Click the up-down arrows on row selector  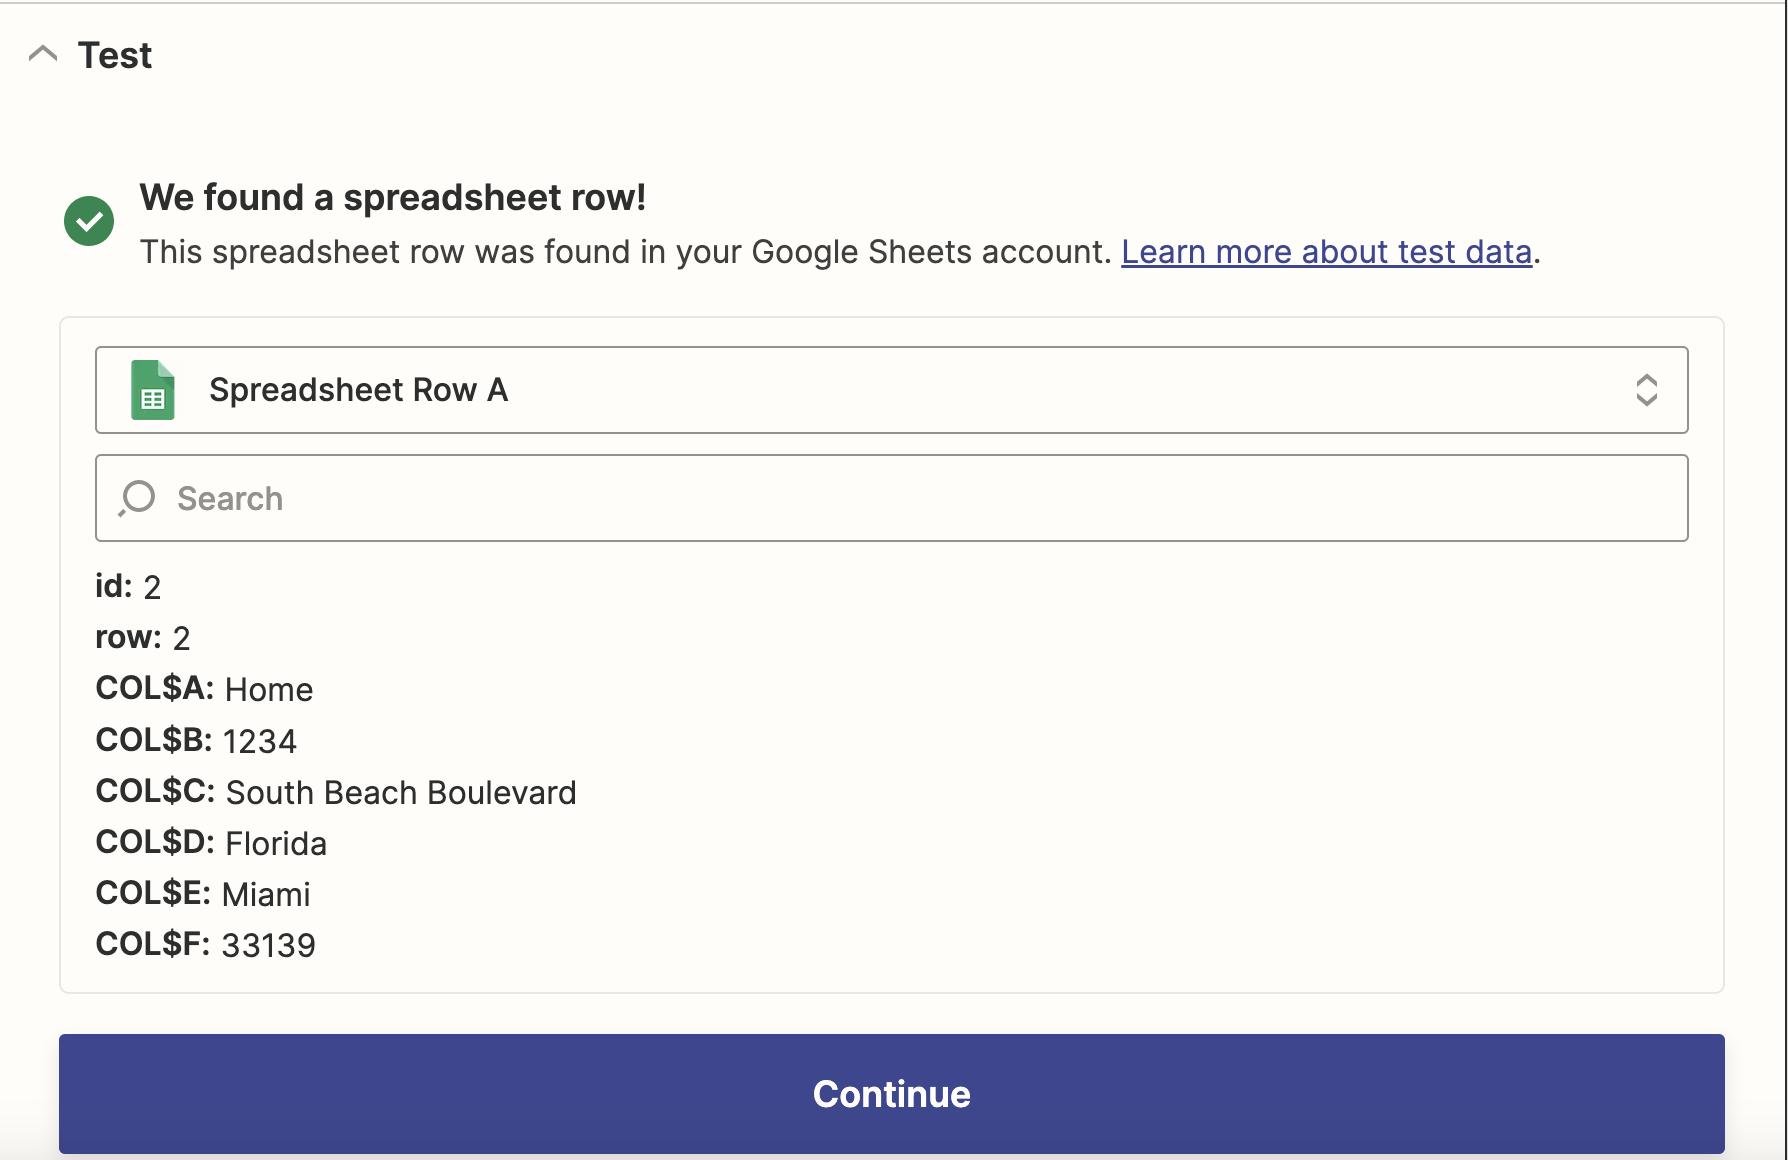[1646, 390]
